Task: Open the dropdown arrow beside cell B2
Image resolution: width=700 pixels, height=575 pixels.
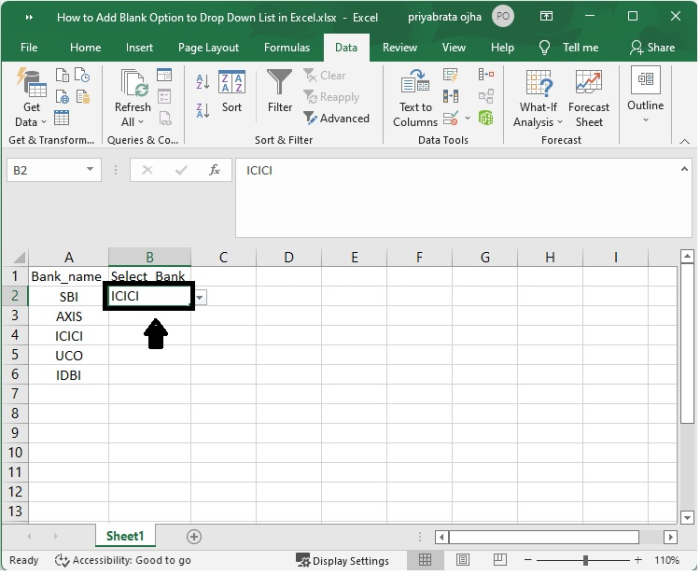Action: [x=200, y=297]
